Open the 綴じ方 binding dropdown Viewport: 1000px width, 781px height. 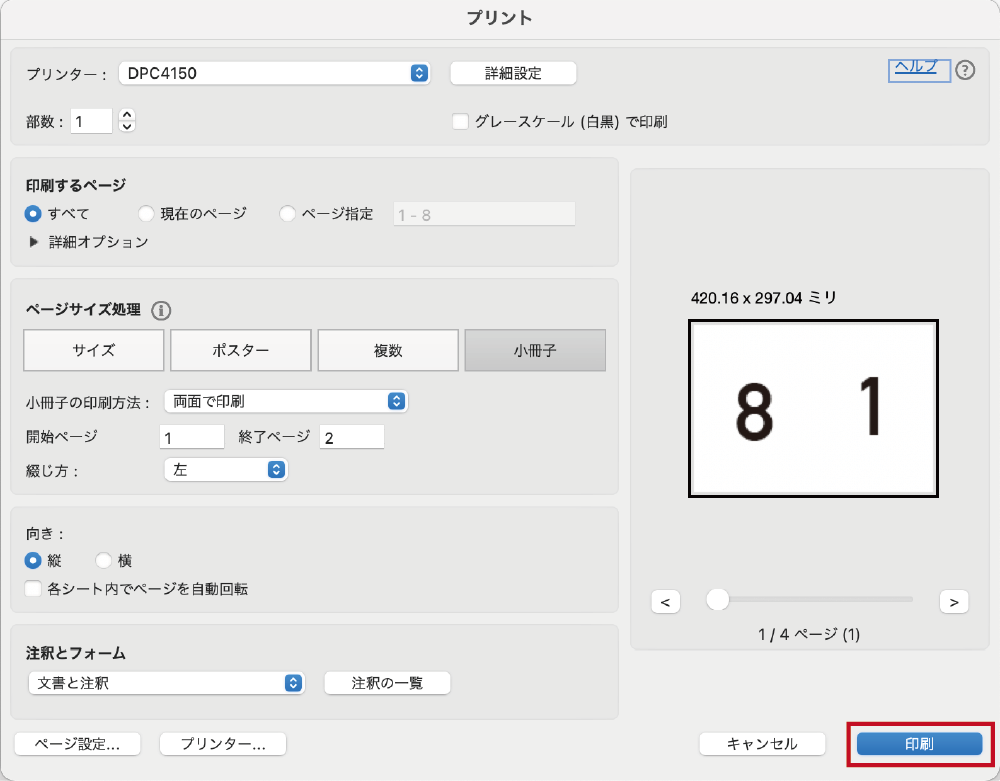coord(225,469)
